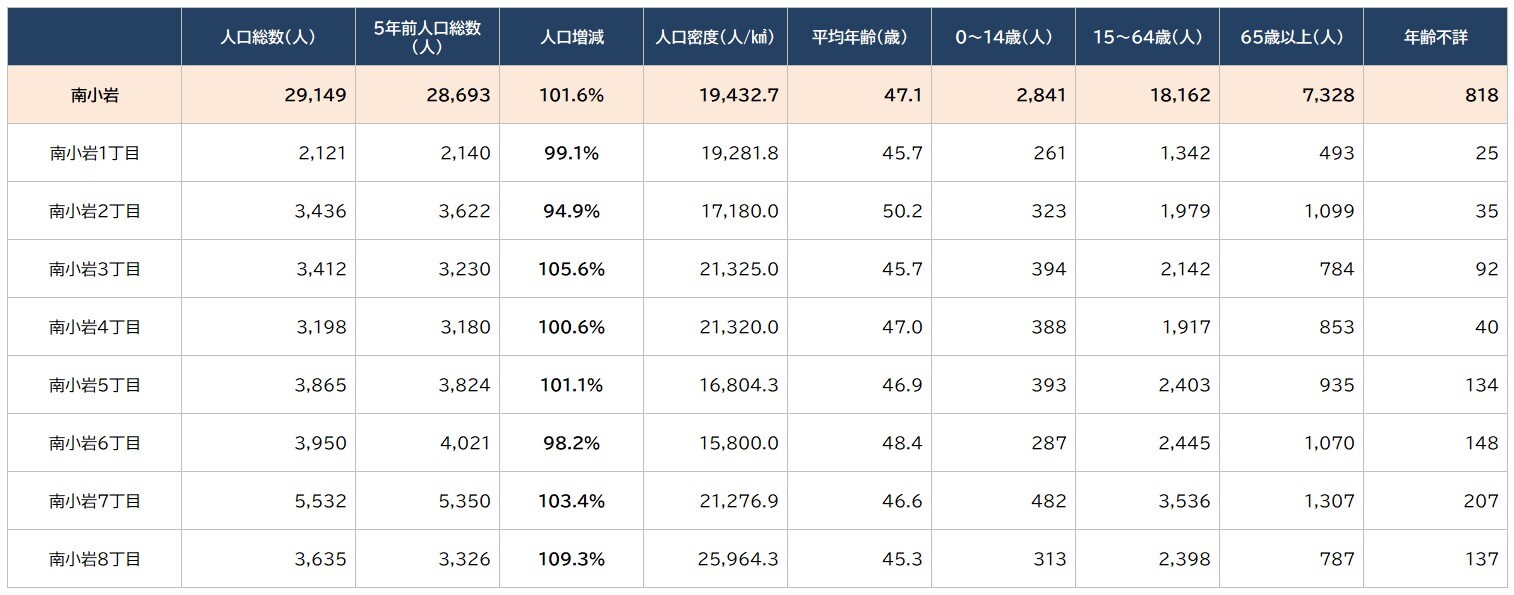Select the 3,536 value in 南小岩7丁目 row

[x=1184, y=501]
